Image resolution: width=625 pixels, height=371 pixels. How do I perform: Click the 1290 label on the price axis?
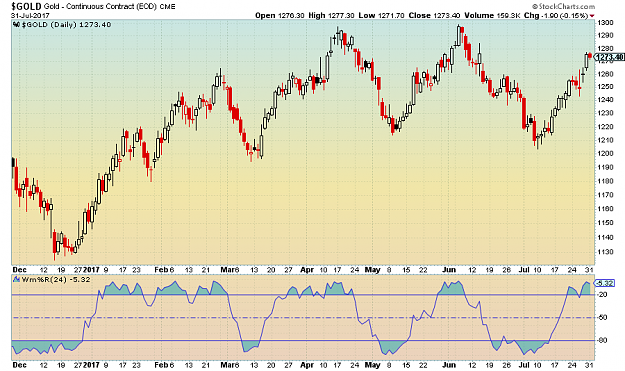click(x=605, y=35)
